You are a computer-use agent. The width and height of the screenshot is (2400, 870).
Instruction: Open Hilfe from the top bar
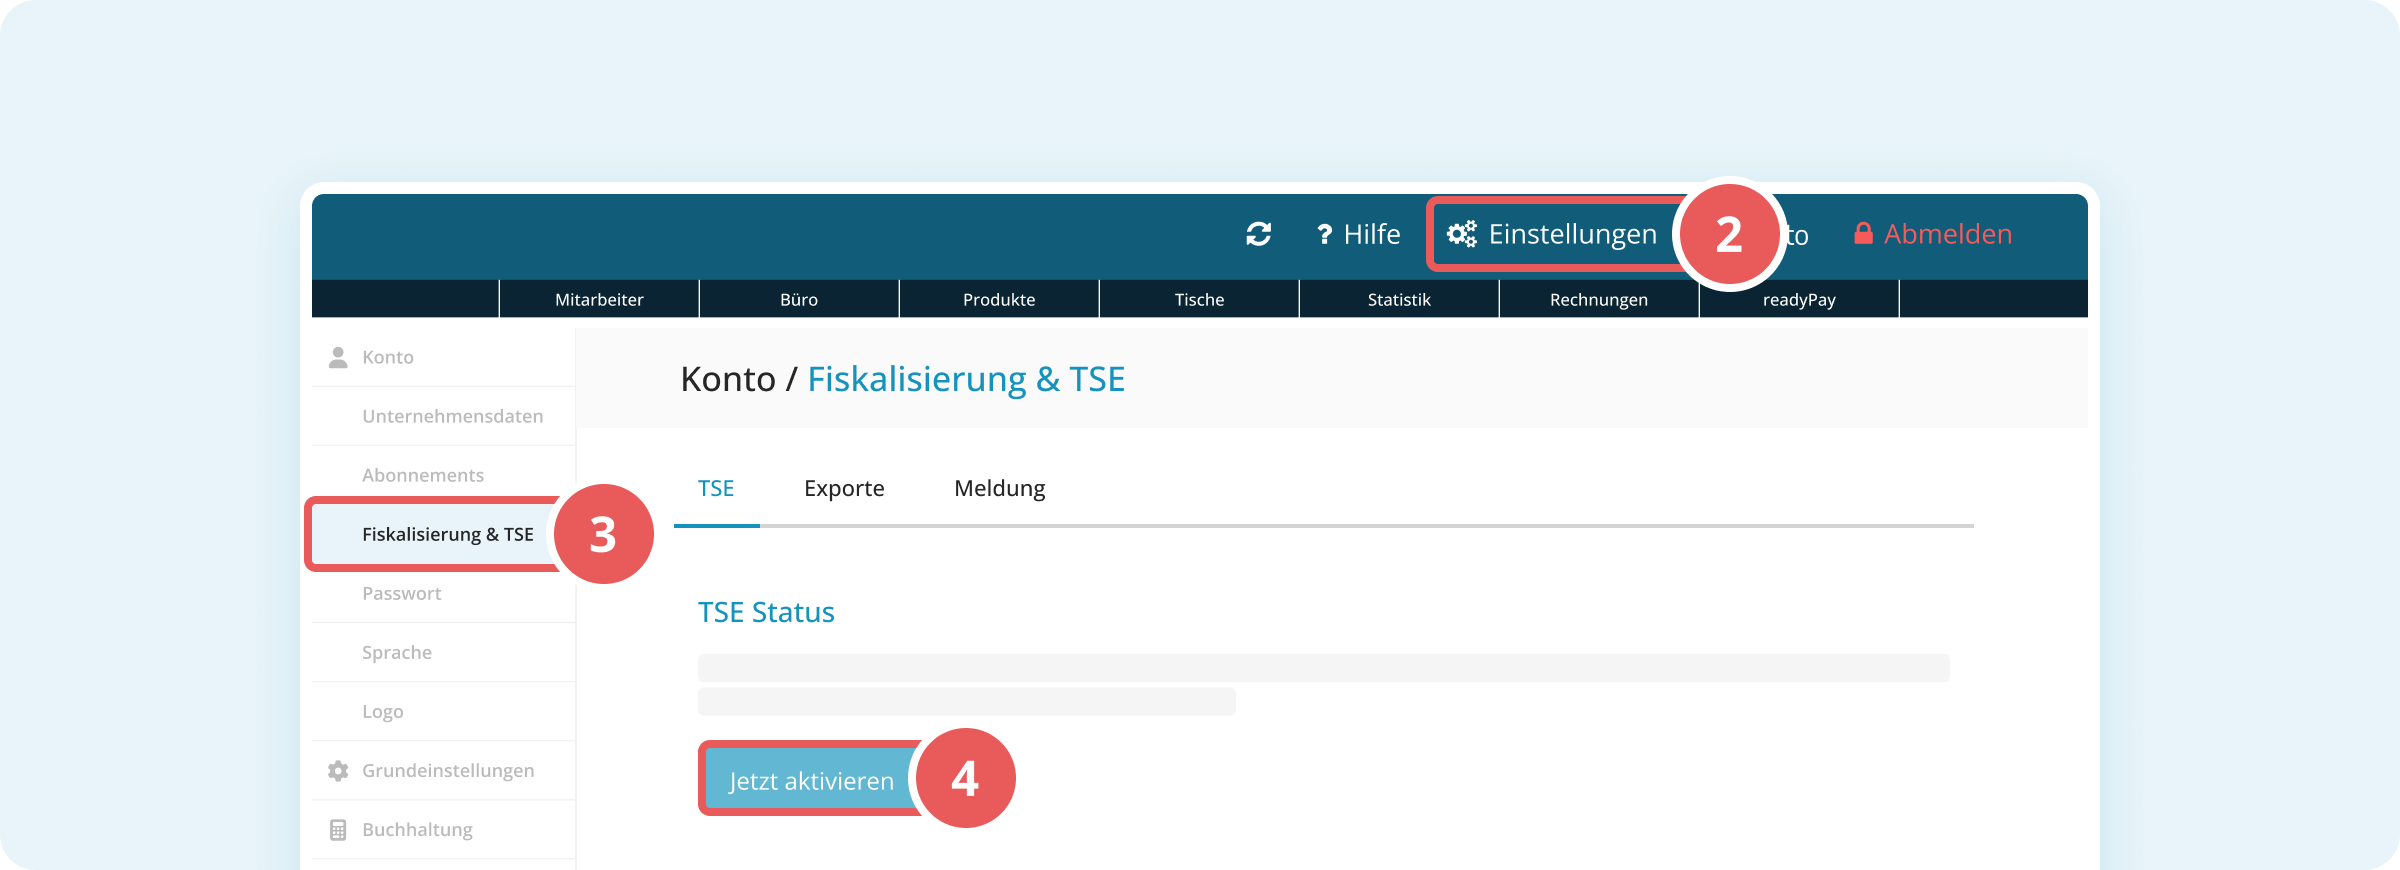pyautogui.click(x=1358, y=234)
